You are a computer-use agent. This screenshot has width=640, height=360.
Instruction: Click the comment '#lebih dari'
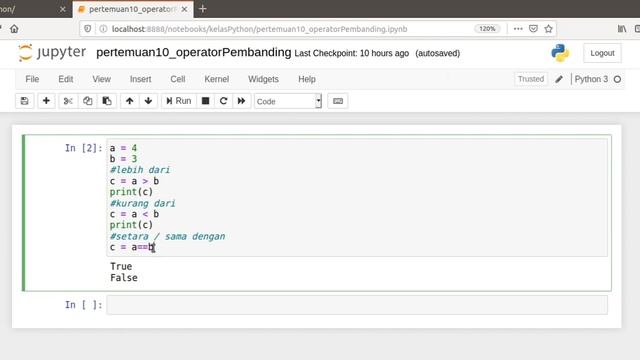click(x=140, y=170)
